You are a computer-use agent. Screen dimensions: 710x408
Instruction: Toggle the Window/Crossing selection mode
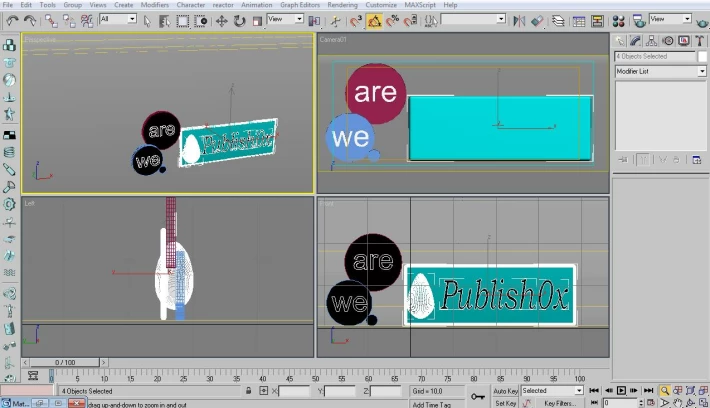point(201,21)
